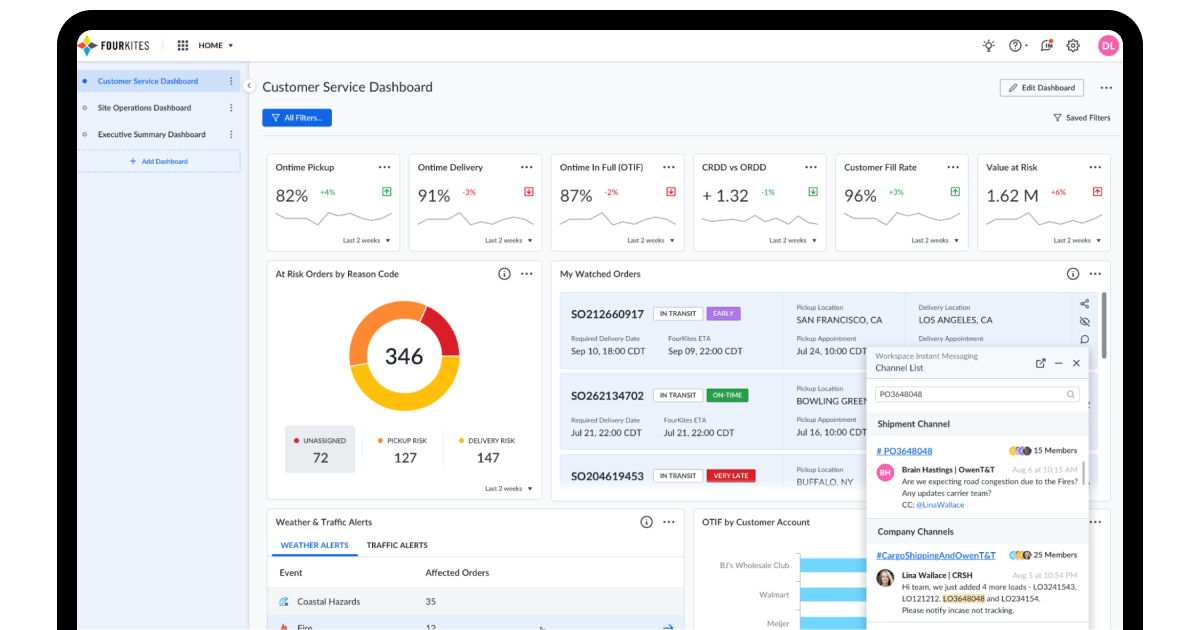Change CRDD vs ORDD Last 2 weeks range
The height and width of the screenshot is (630, 1200).
tap(793, 241)
